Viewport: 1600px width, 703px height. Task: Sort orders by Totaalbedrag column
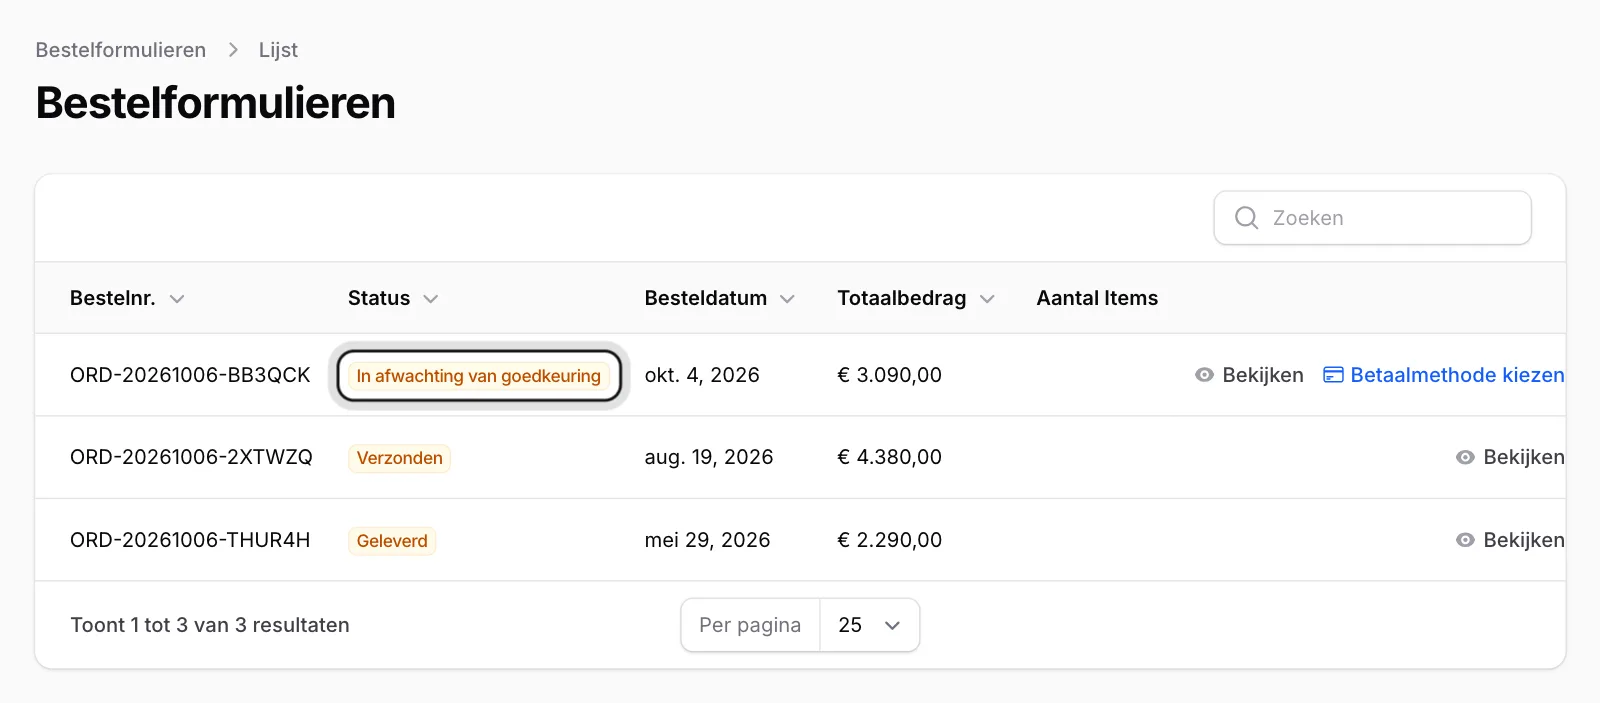(916, 298)
